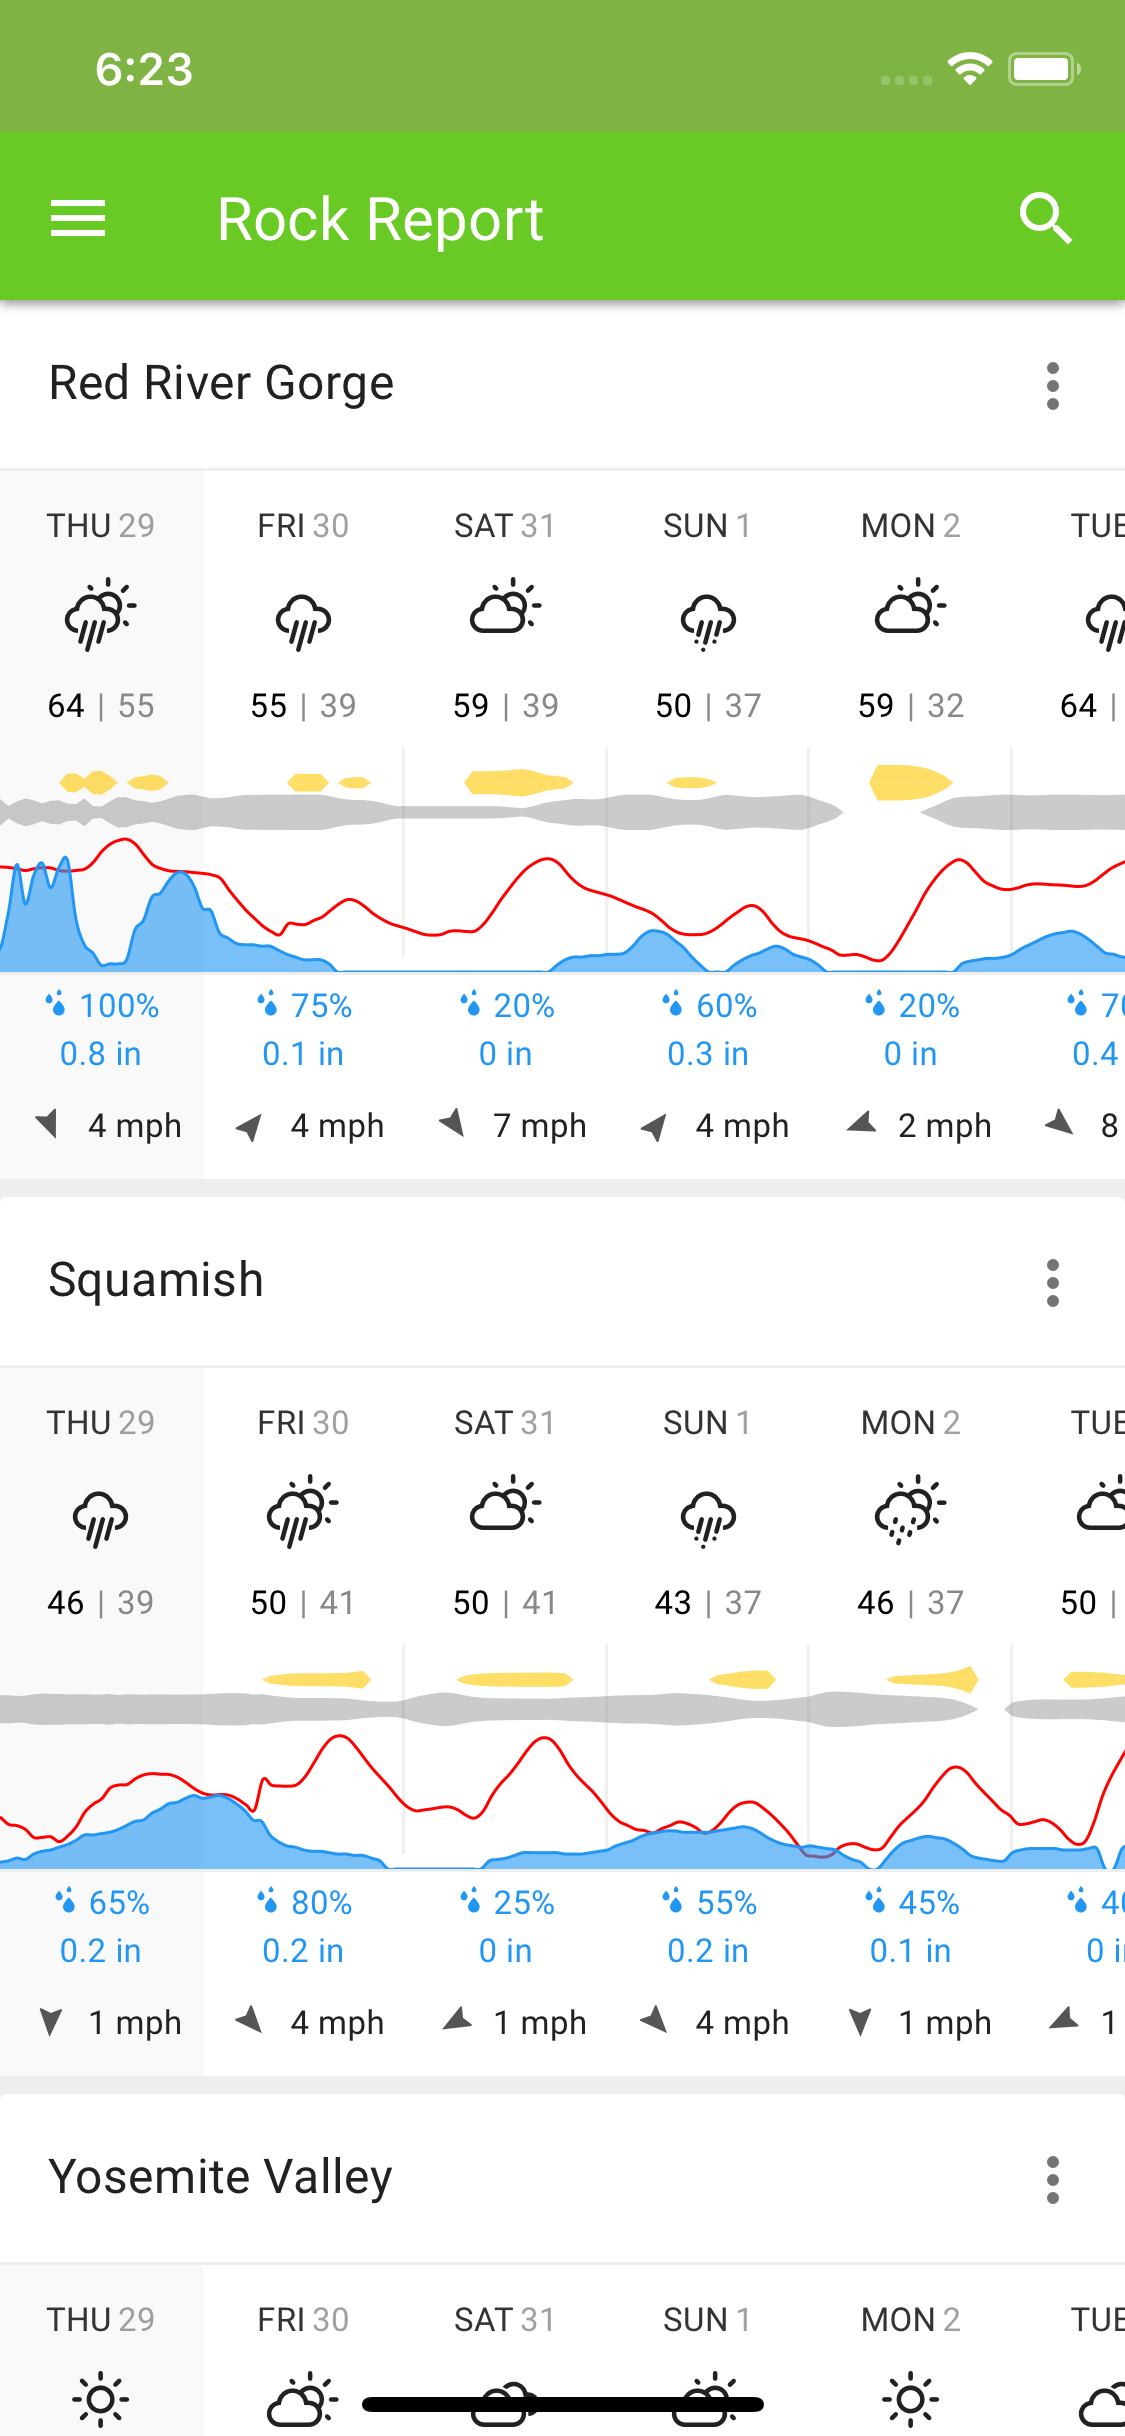Viewport: 1125px width, 2436px height.
Task: Tap the search magnifier icon
Action: tap(1045, 218)
